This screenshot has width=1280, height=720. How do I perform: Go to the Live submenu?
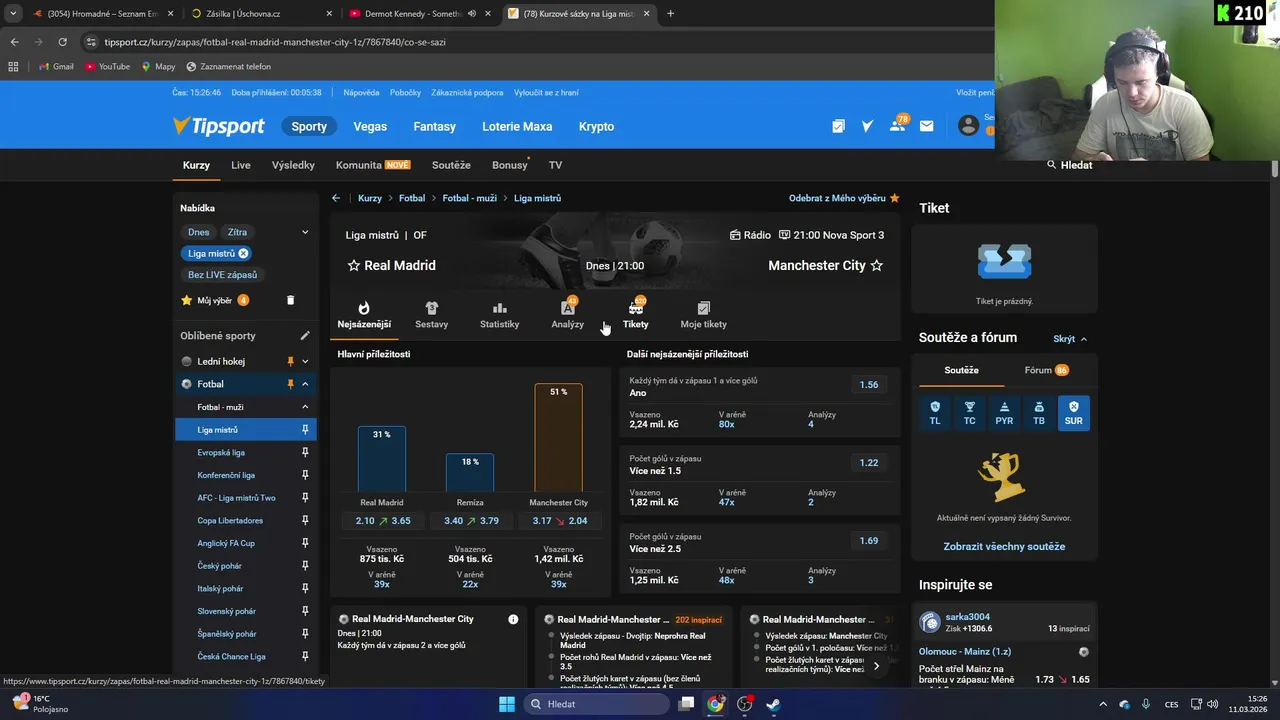pyautogui.click(x=241, y=165)
